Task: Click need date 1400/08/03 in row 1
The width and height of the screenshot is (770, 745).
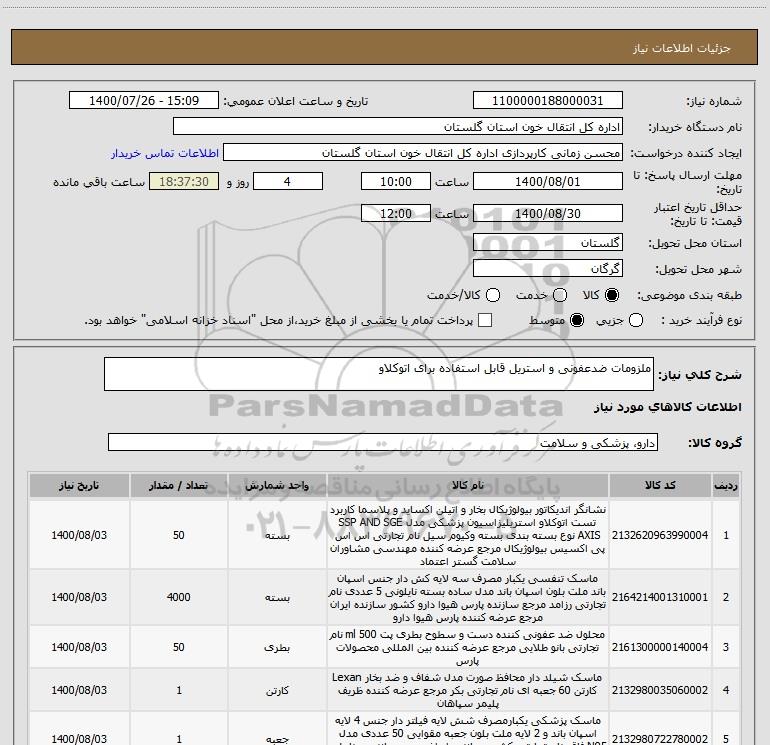Action: 79,535
